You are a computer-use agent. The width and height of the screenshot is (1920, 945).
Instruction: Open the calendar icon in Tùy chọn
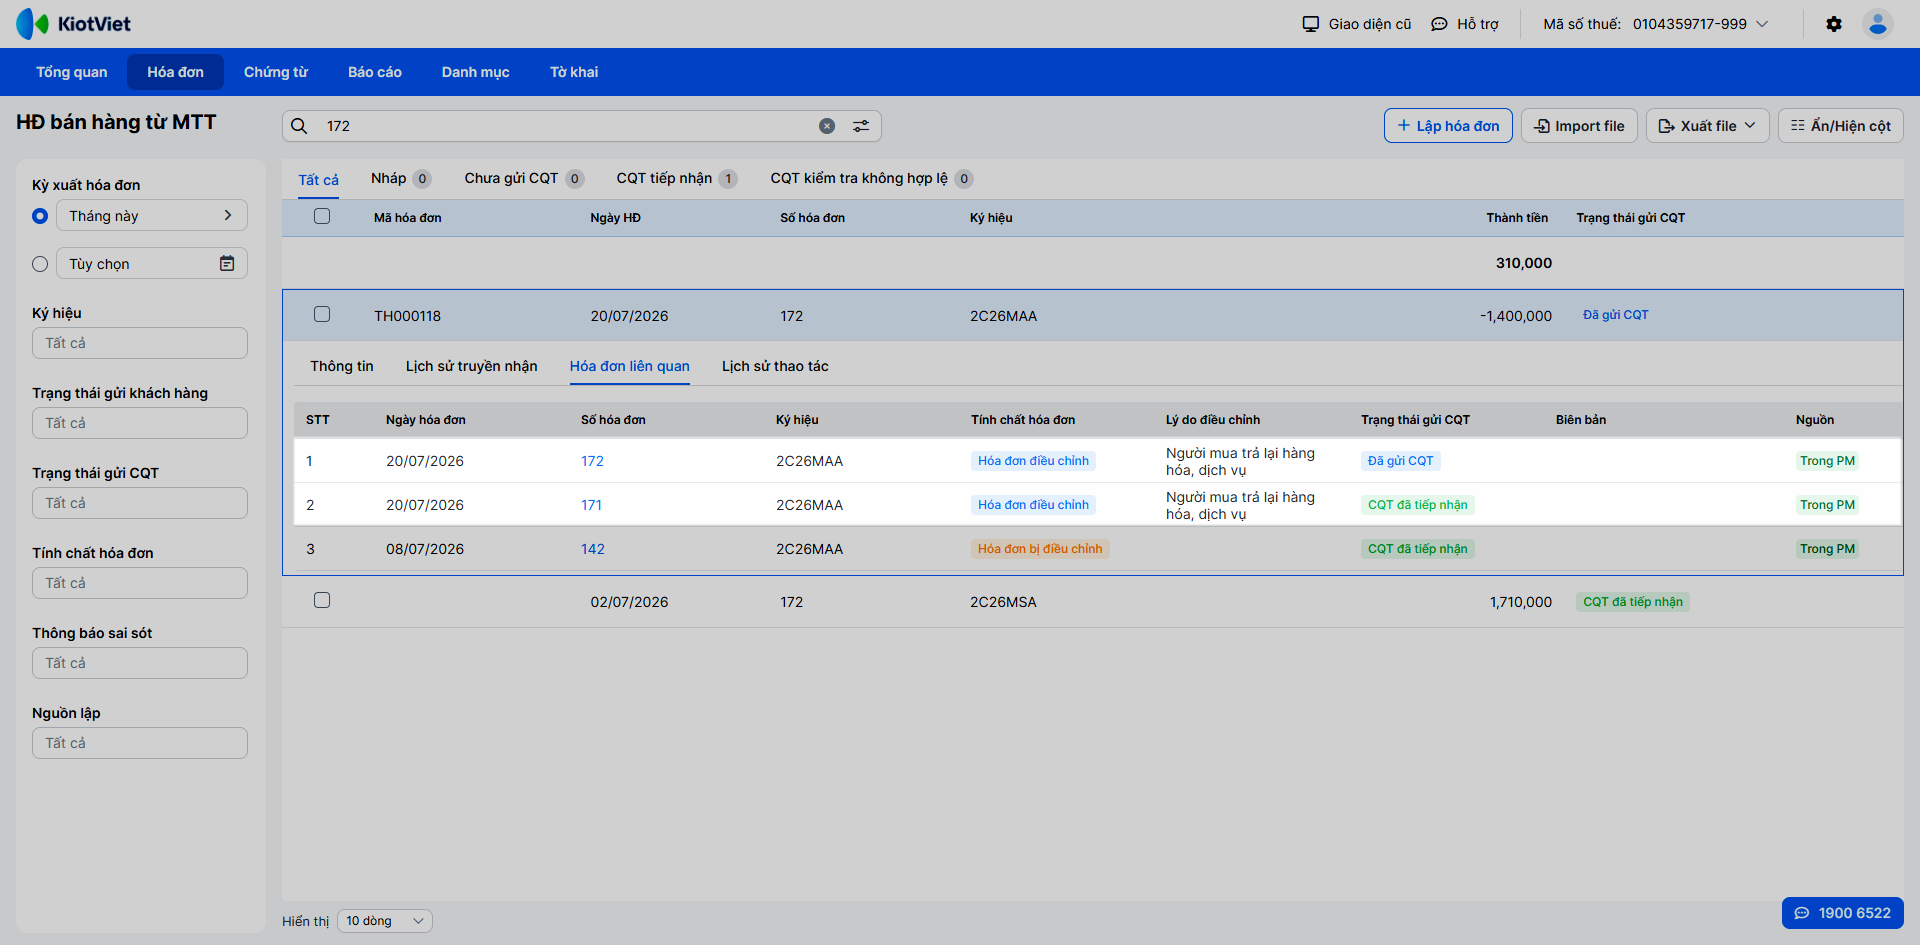227,263
